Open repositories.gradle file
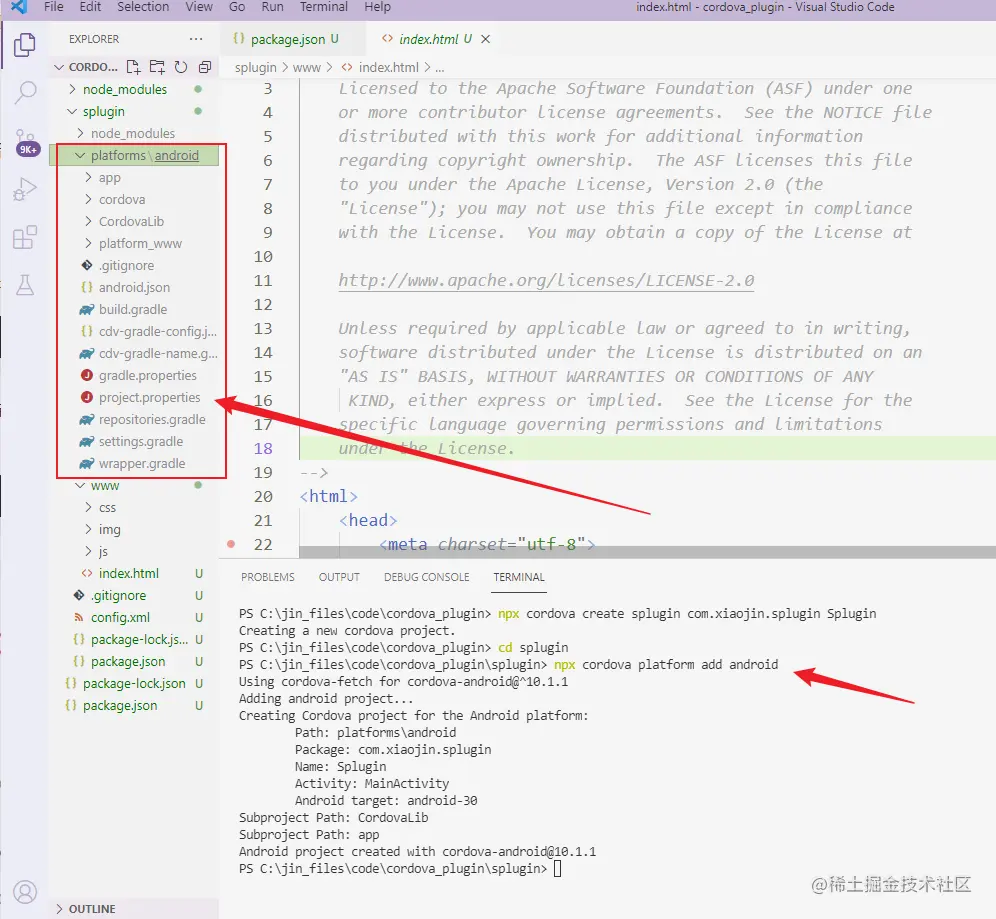This screenshot has height=919, width=996. pyautogui.click(x=152, y=419)
